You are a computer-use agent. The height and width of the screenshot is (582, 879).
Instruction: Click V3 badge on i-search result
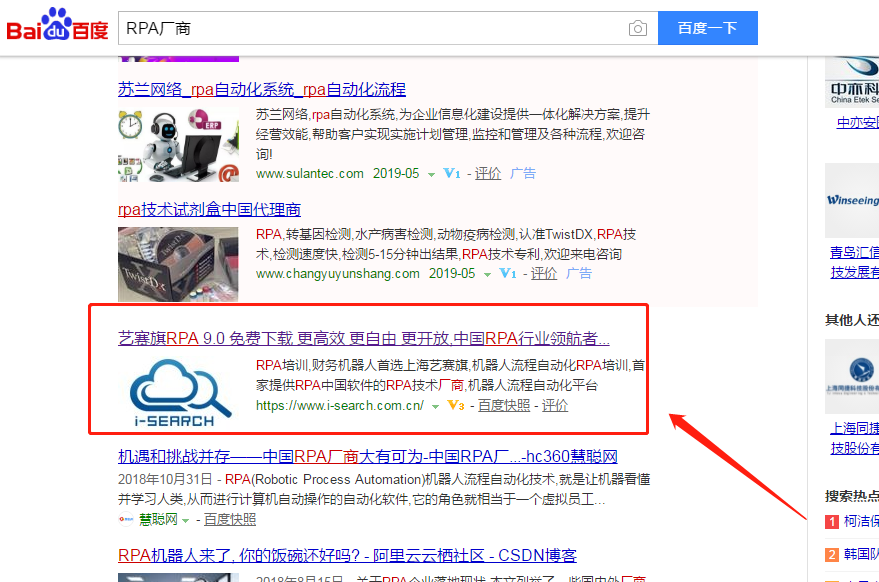[x=455, y=405]
